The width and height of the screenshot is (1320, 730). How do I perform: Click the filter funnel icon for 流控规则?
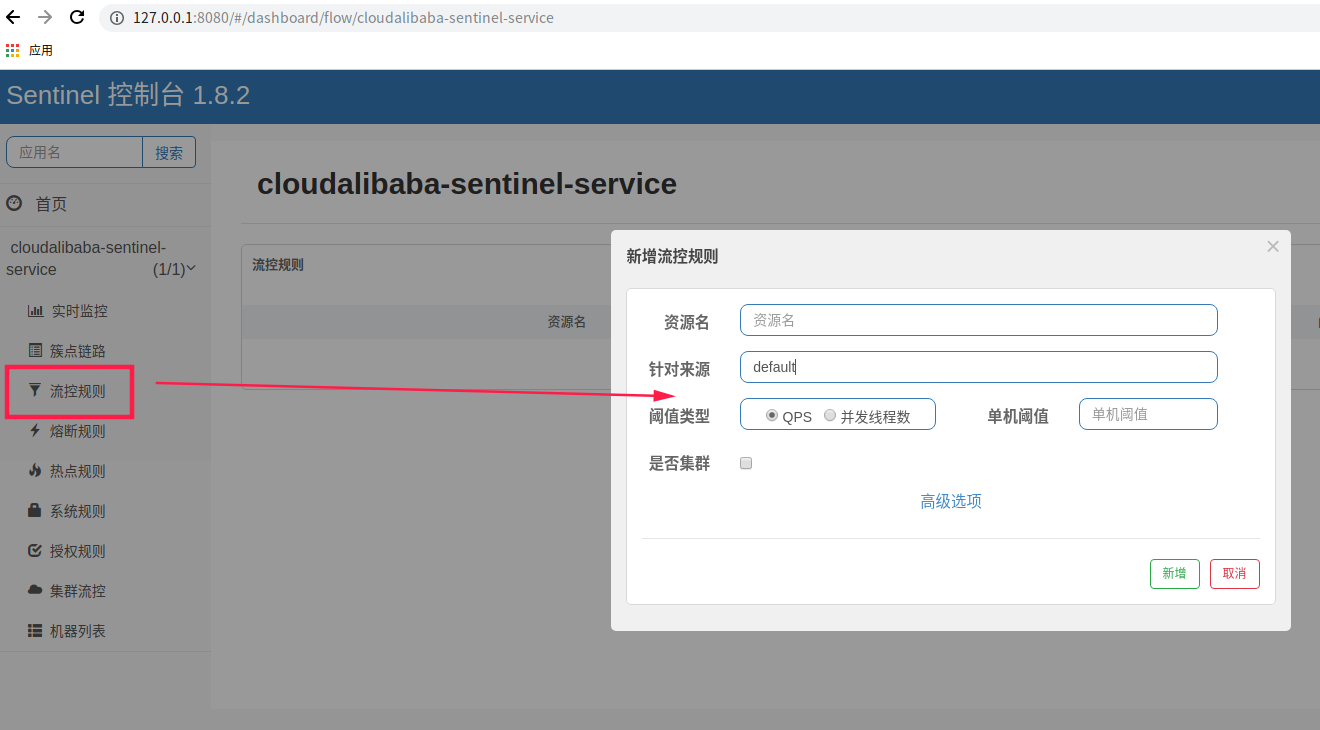pyautogui.click(x=35, y=391)
